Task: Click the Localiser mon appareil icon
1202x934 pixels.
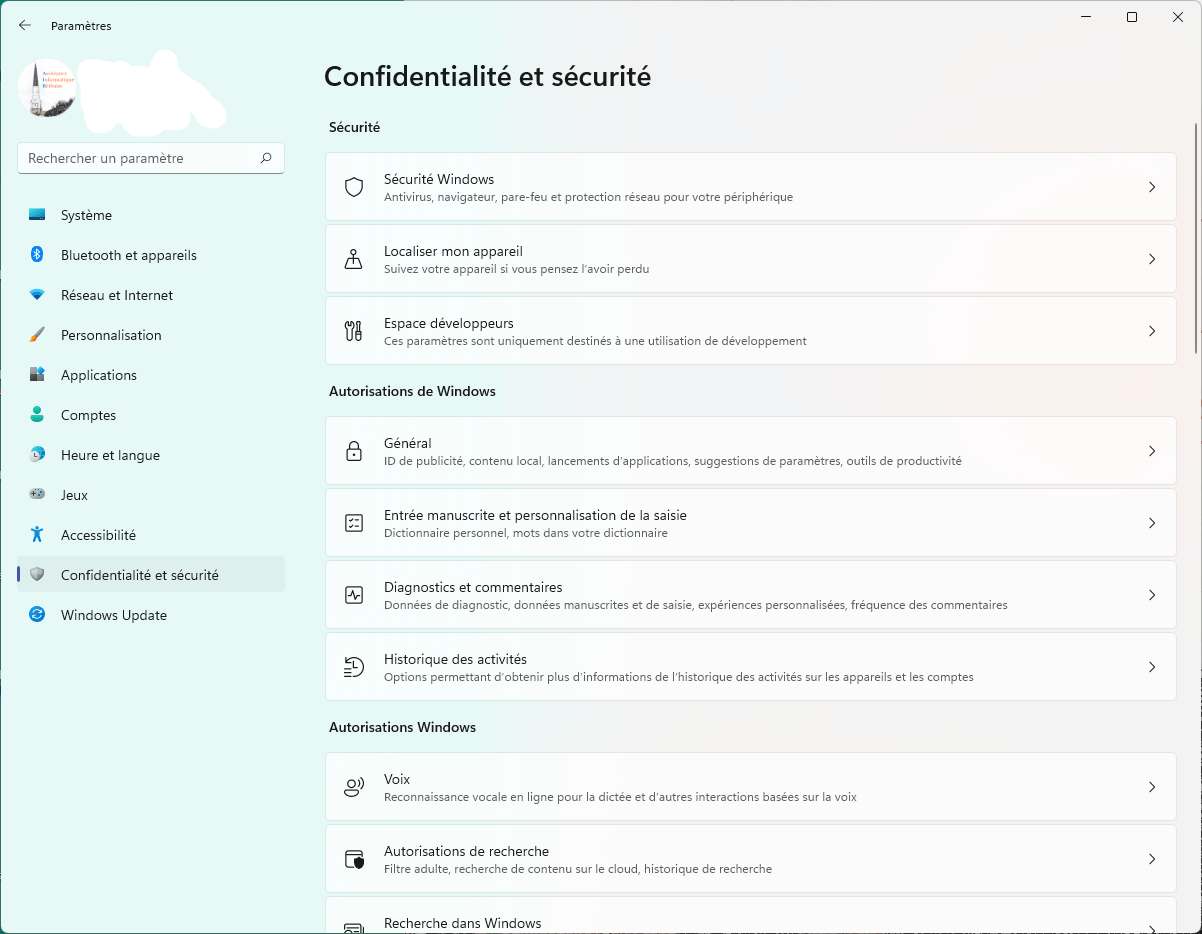Action: pos(354,258)
